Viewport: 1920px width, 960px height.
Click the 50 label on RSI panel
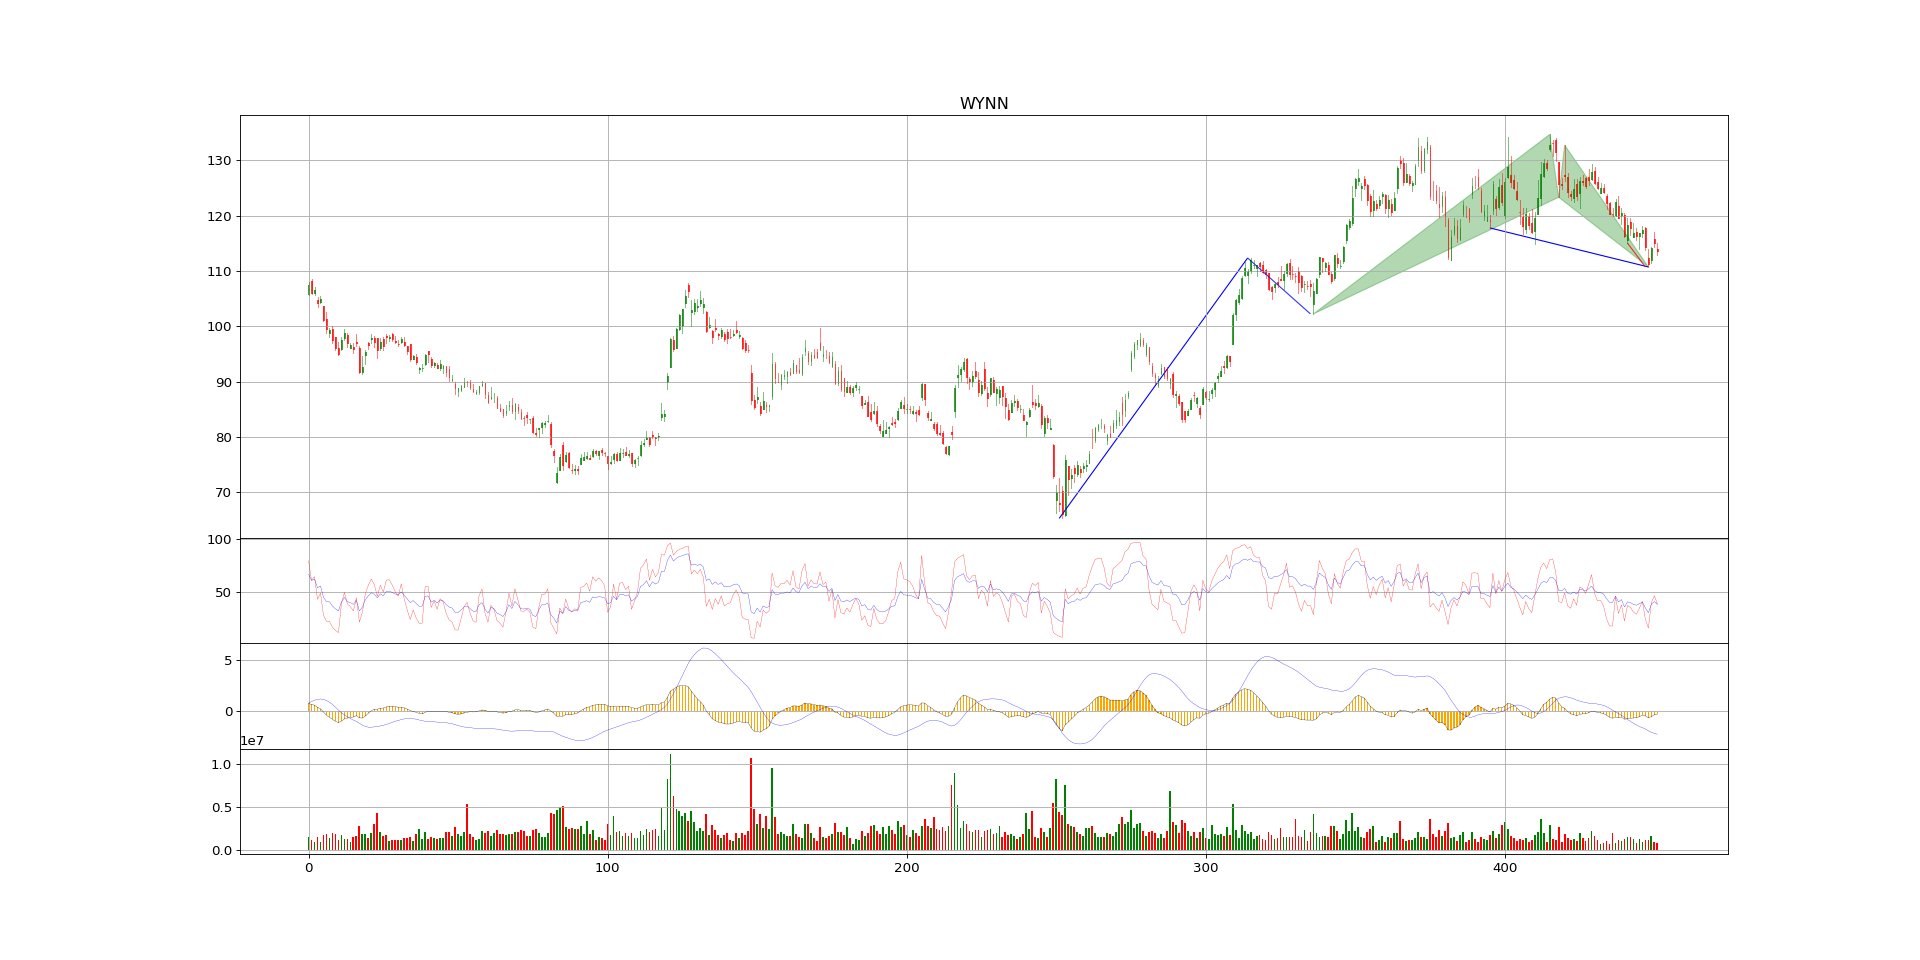point(222,593)
